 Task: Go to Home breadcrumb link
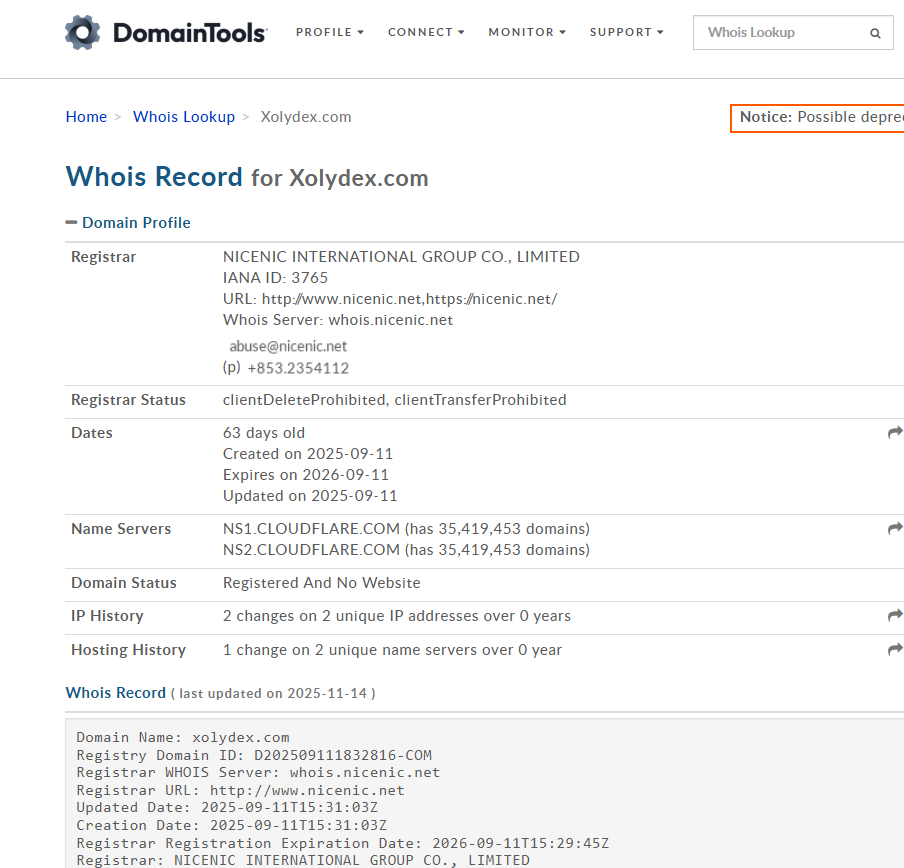(x=86, y=117)
